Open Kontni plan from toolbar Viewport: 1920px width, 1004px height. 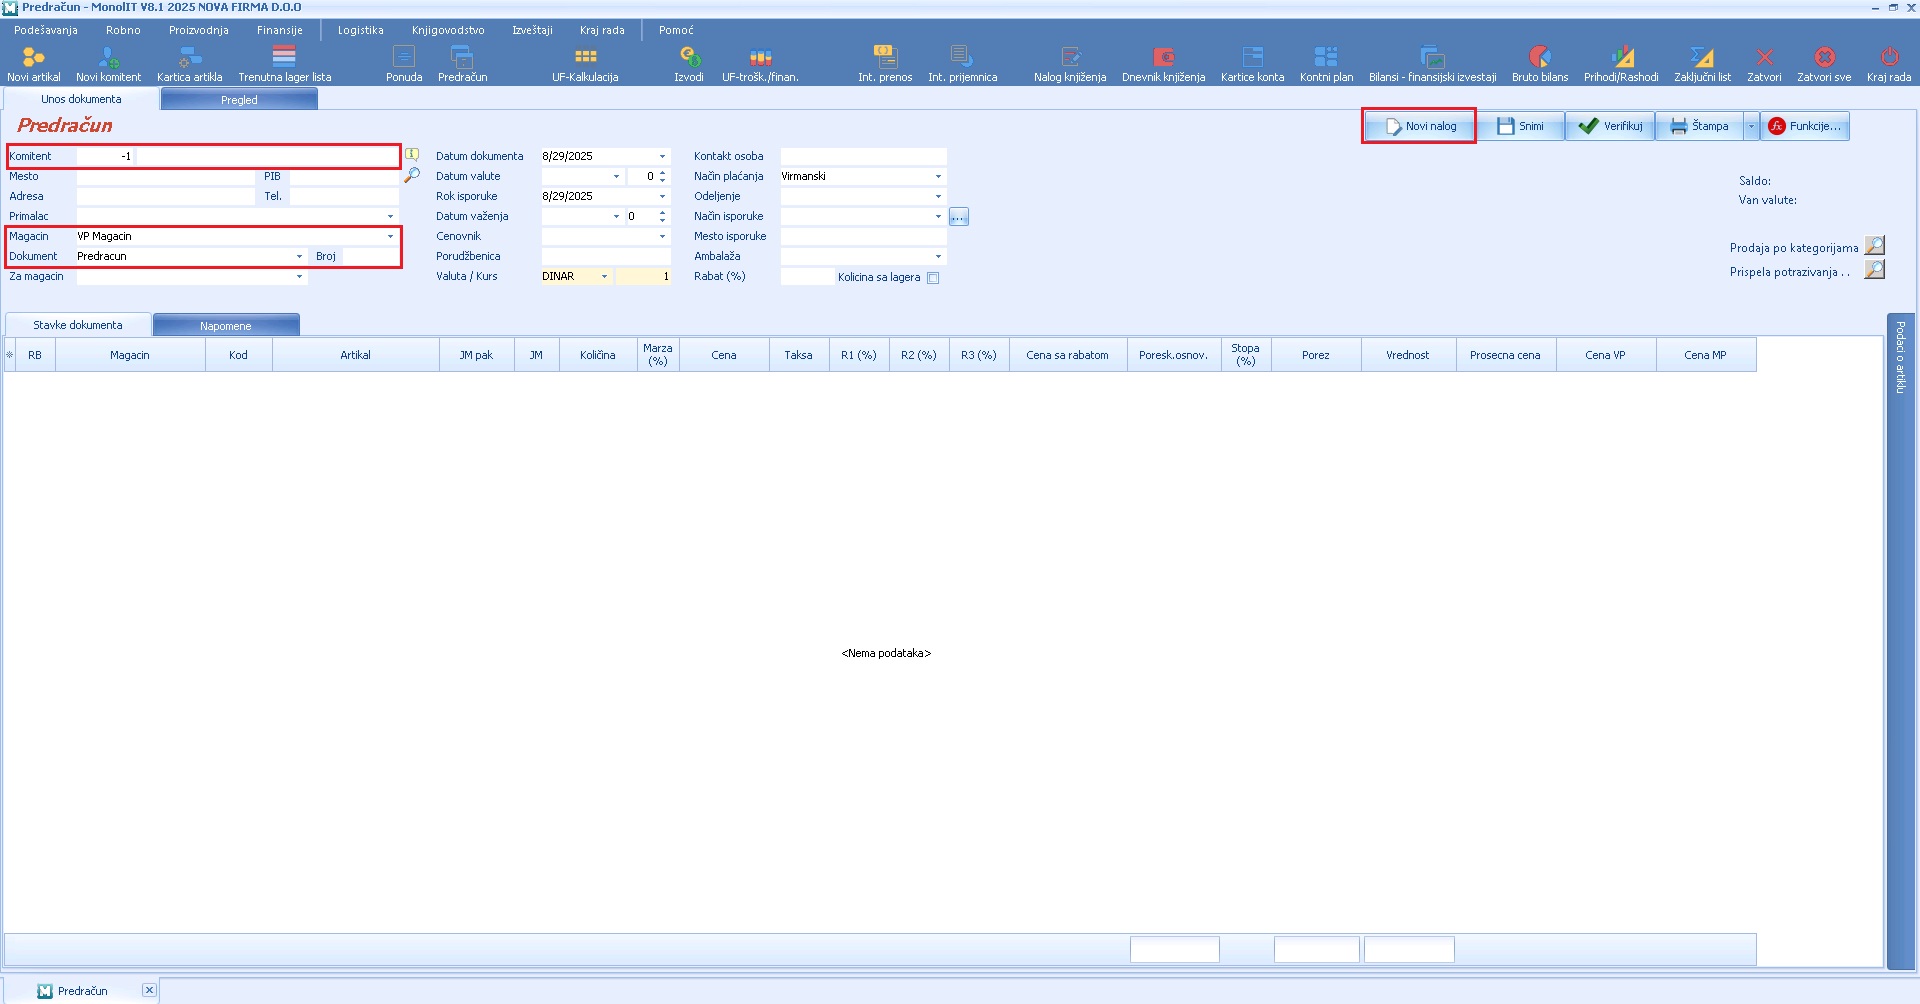[x=1326, y=63]
